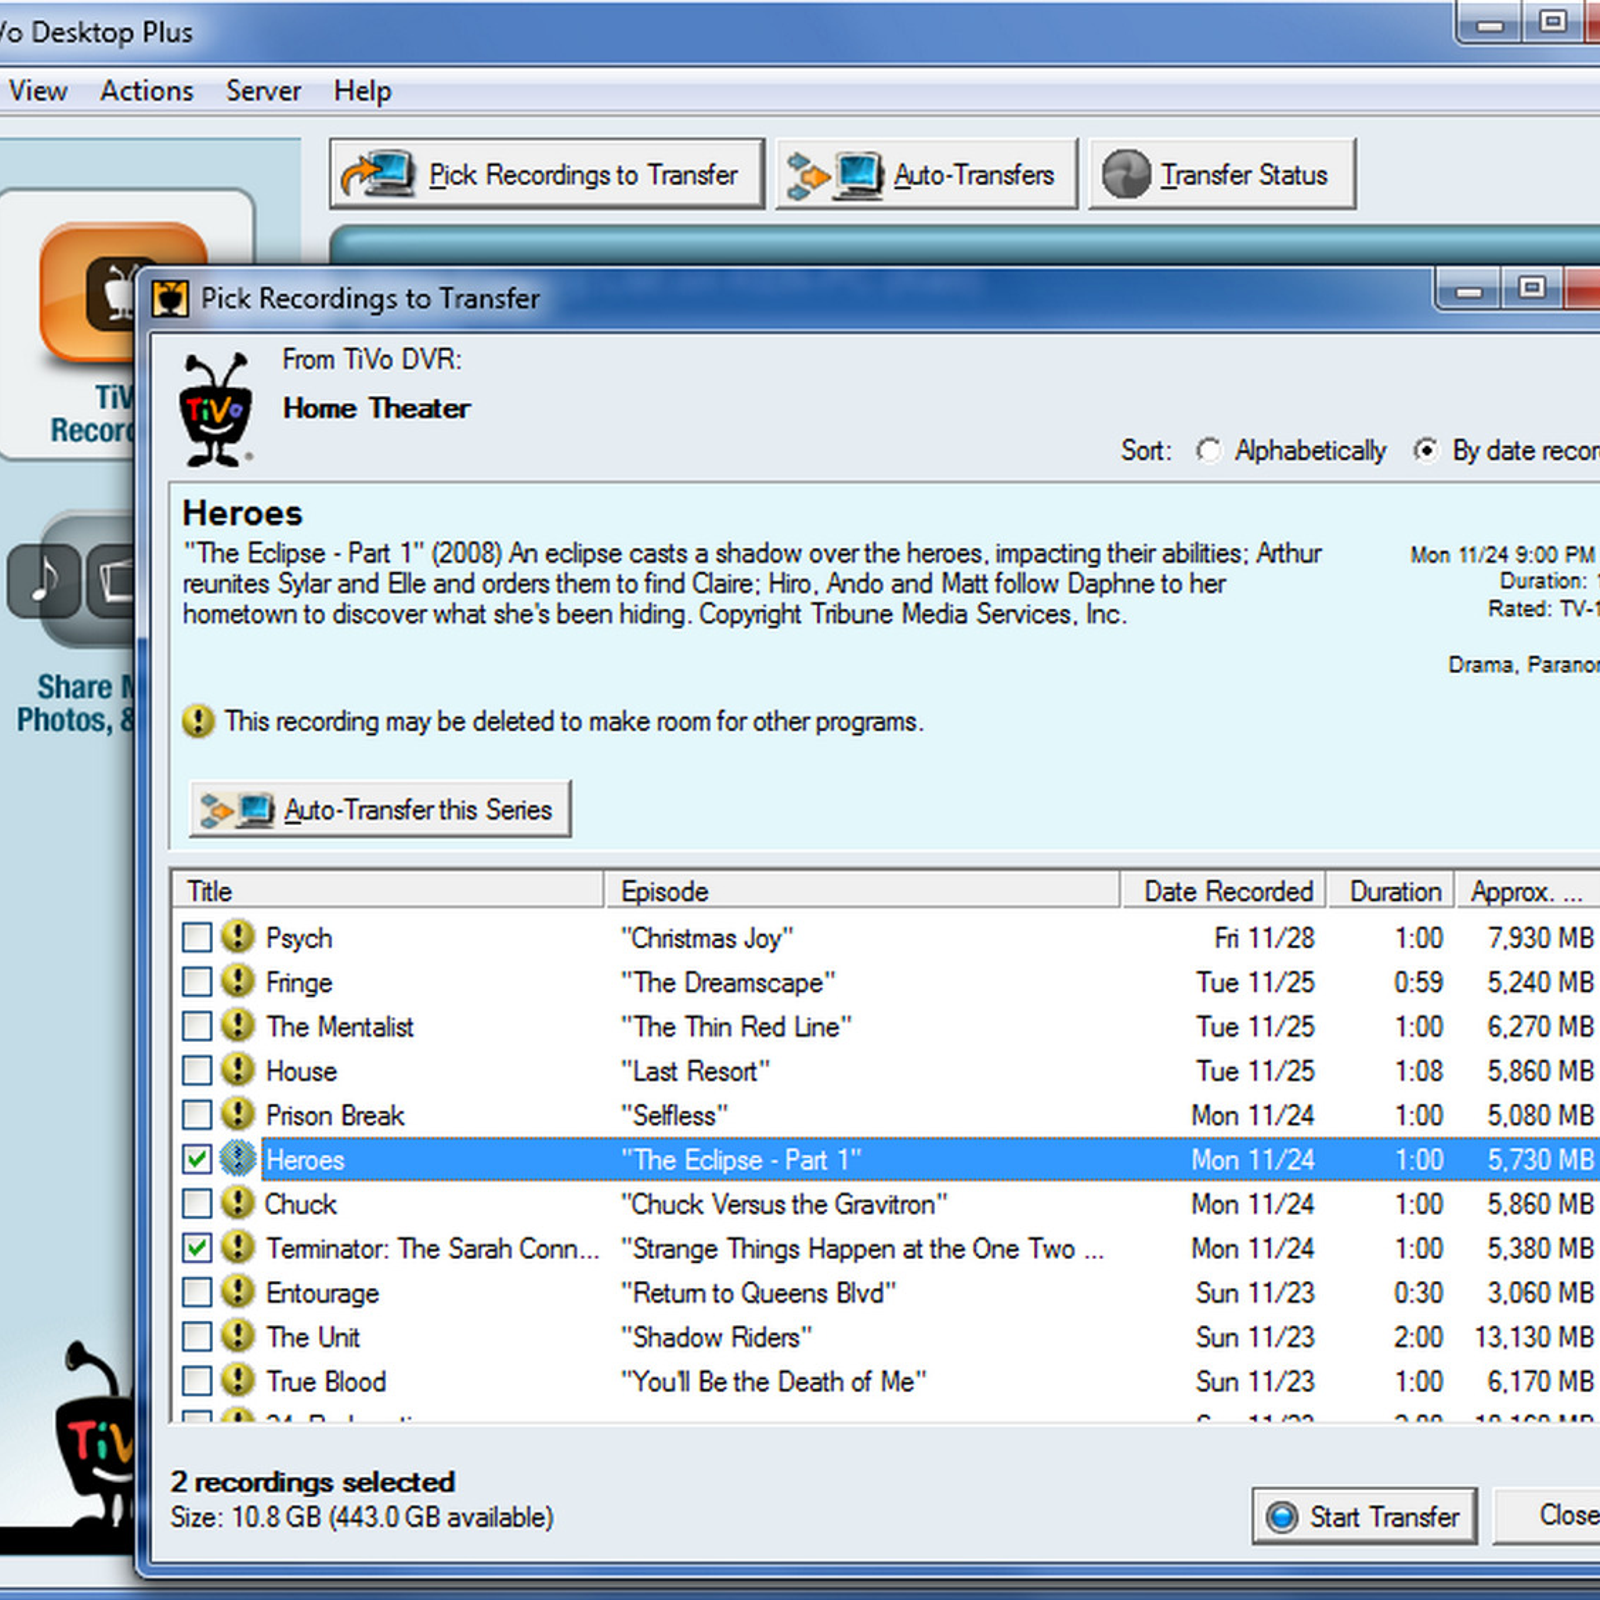The height and width of the screenshot is (1600, 1600).
Task: Click the warning icon in House row
Action: (237, 1070)
